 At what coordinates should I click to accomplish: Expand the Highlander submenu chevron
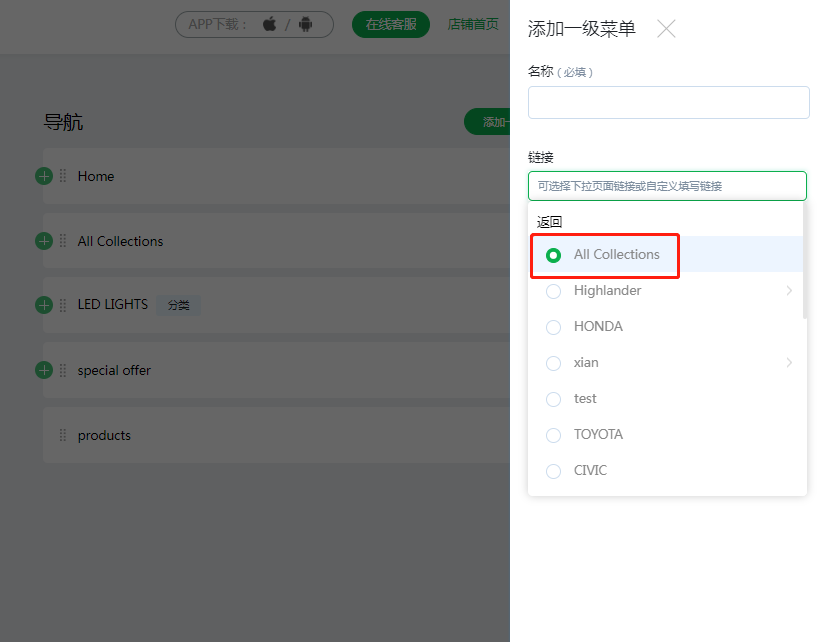tap(789, 291)
